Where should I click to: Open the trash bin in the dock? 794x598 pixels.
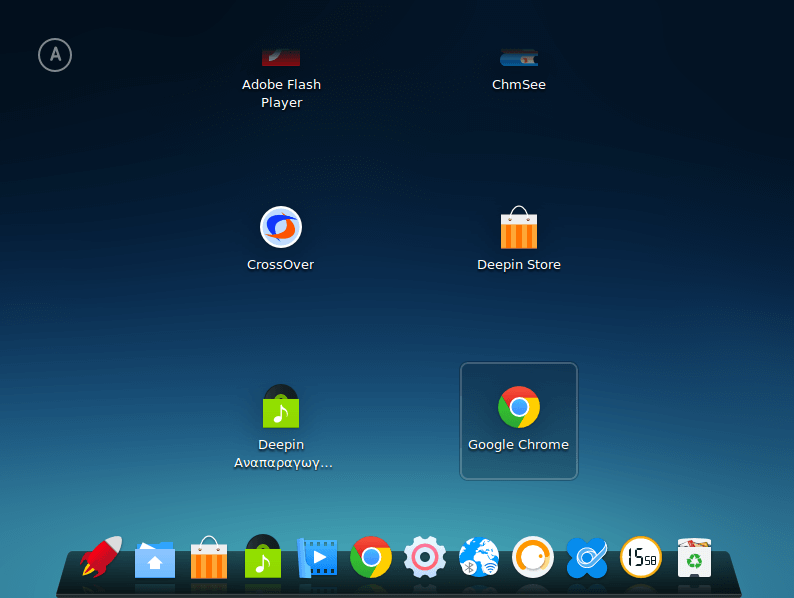pyautogui.click(x=694, y=558)
